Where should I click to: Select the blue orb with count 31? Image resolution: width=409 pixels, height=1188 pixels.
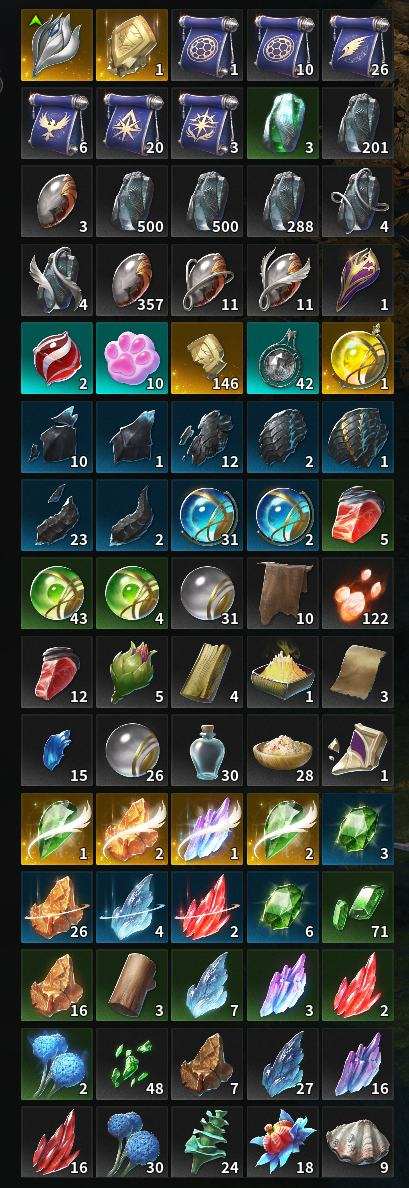click(207, 515)
